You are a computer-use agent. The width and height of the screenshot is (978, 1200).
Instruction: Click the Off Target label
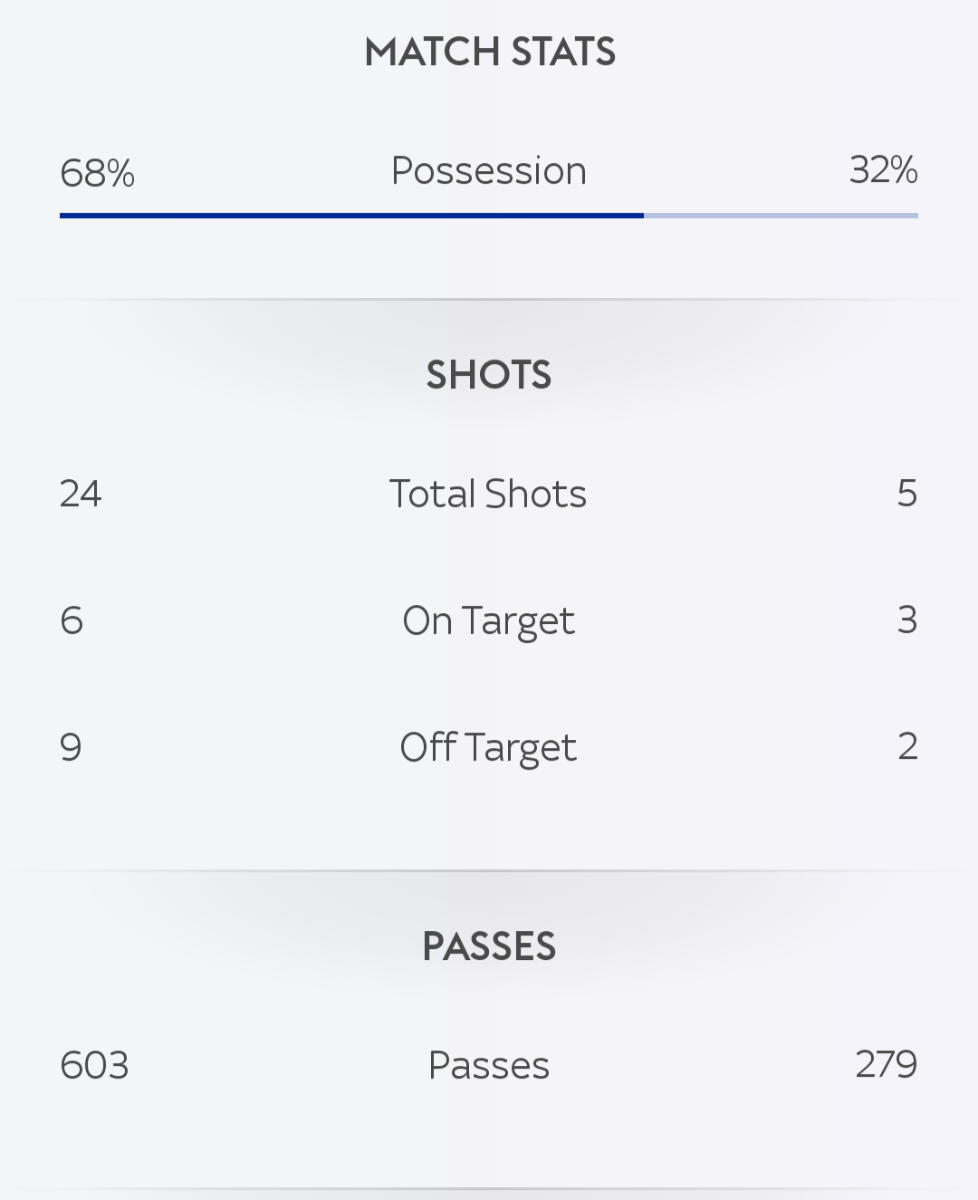click(488, 748)
